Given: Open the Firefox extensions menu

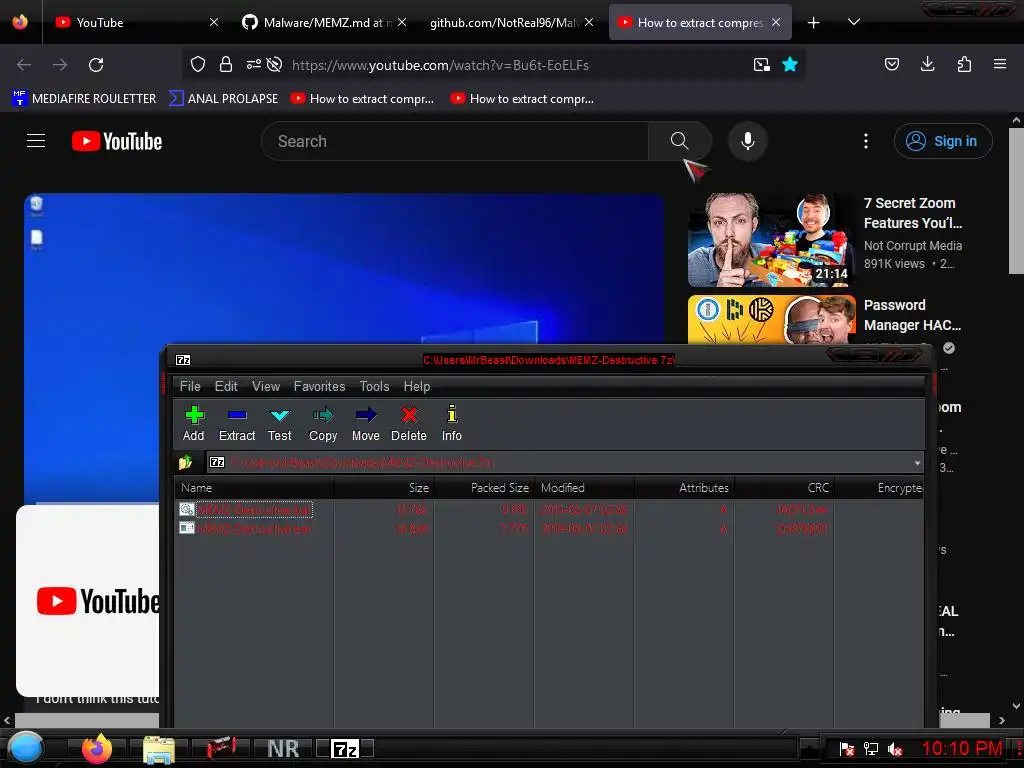Looking at the screenshot, I should coord(964,64).
